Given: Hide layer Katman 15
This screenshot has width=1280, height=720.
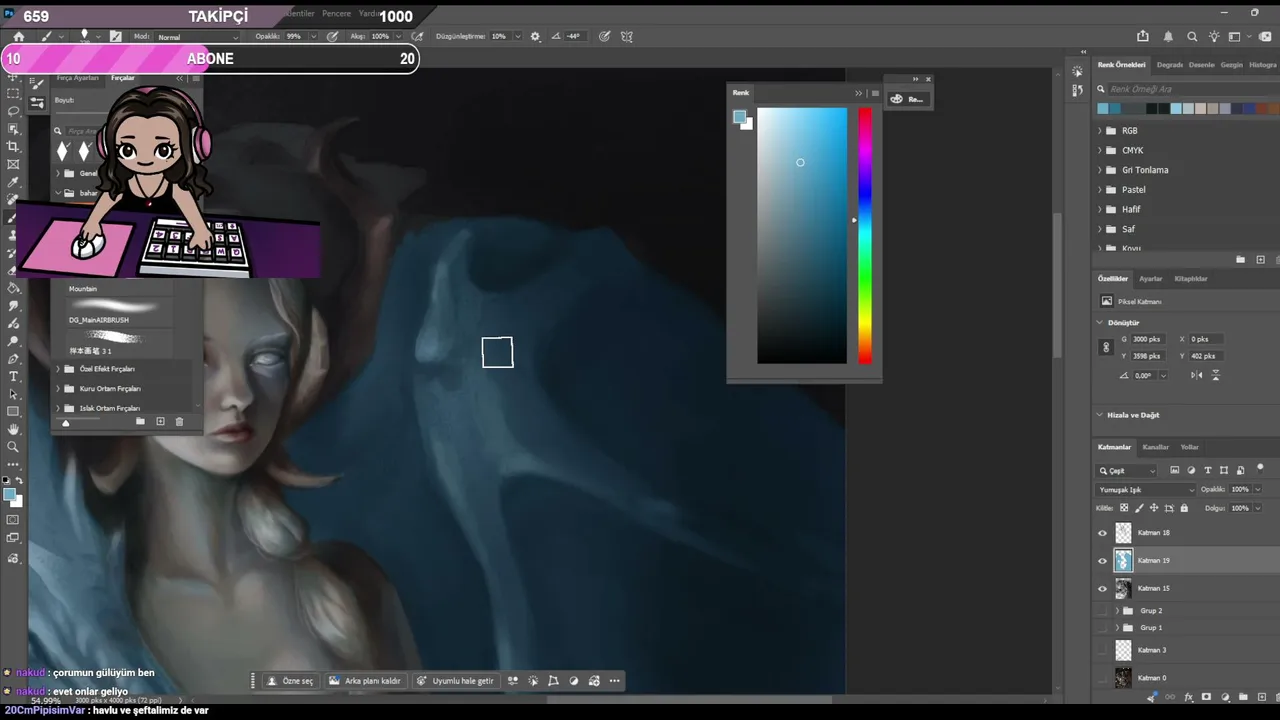Looking at the screenshot, I should pyautogui.click(x=1103, y=589).
